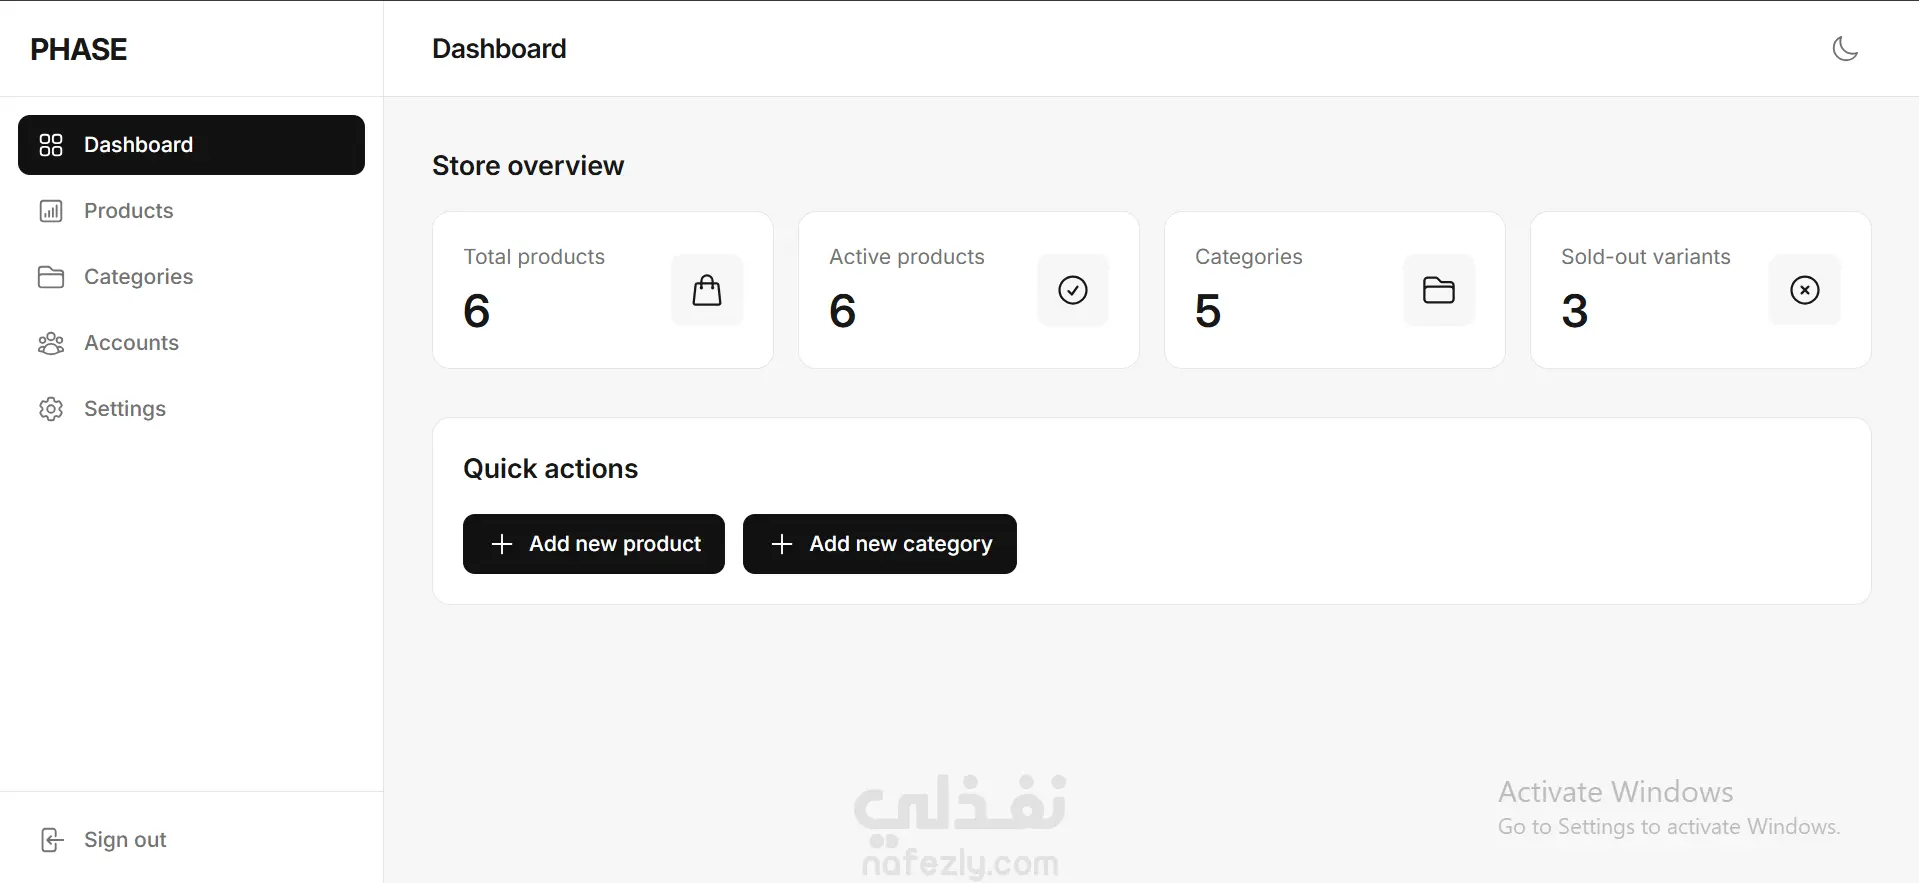Viewport: 1919px width, 883px height.
Task: Click the Settings gear icon in the sidebar
Action: pos(51,409)
